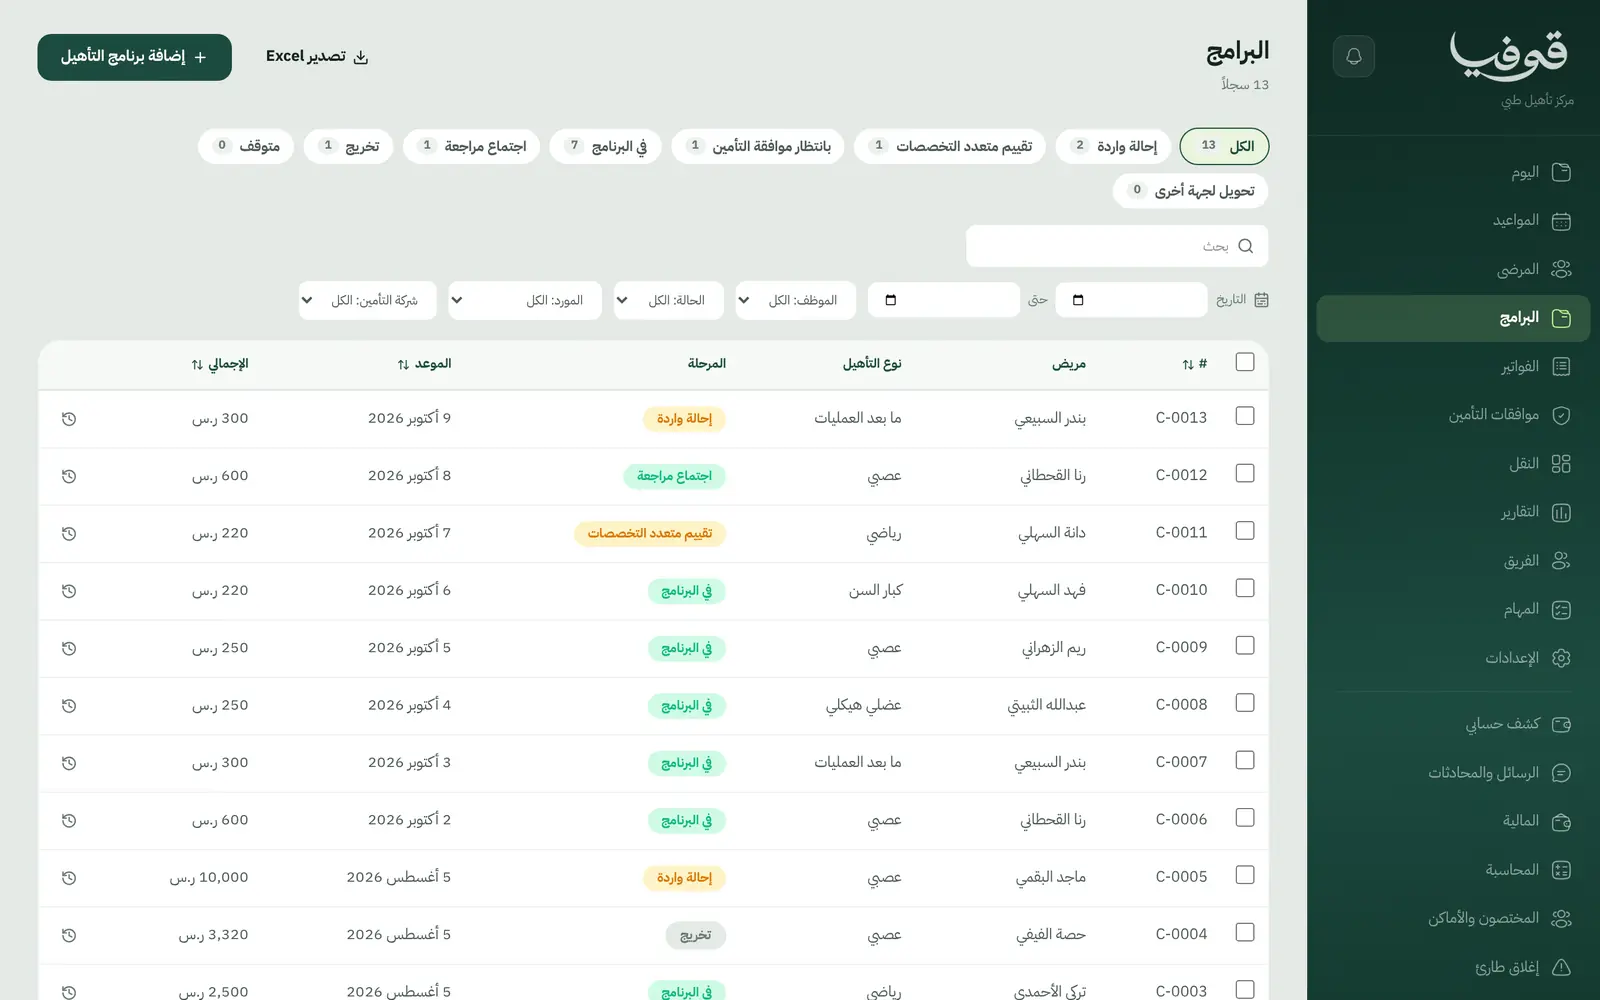Open الفريق team page
This screenshot has width=1600, height=1000.
(1453, 561)
